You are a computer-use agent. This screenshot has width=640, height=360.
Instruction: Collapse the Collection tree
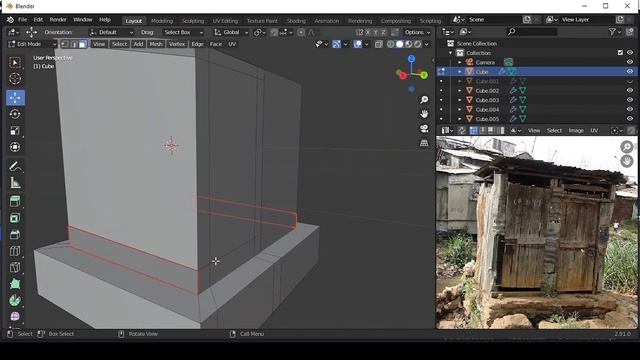click(451, 53)
